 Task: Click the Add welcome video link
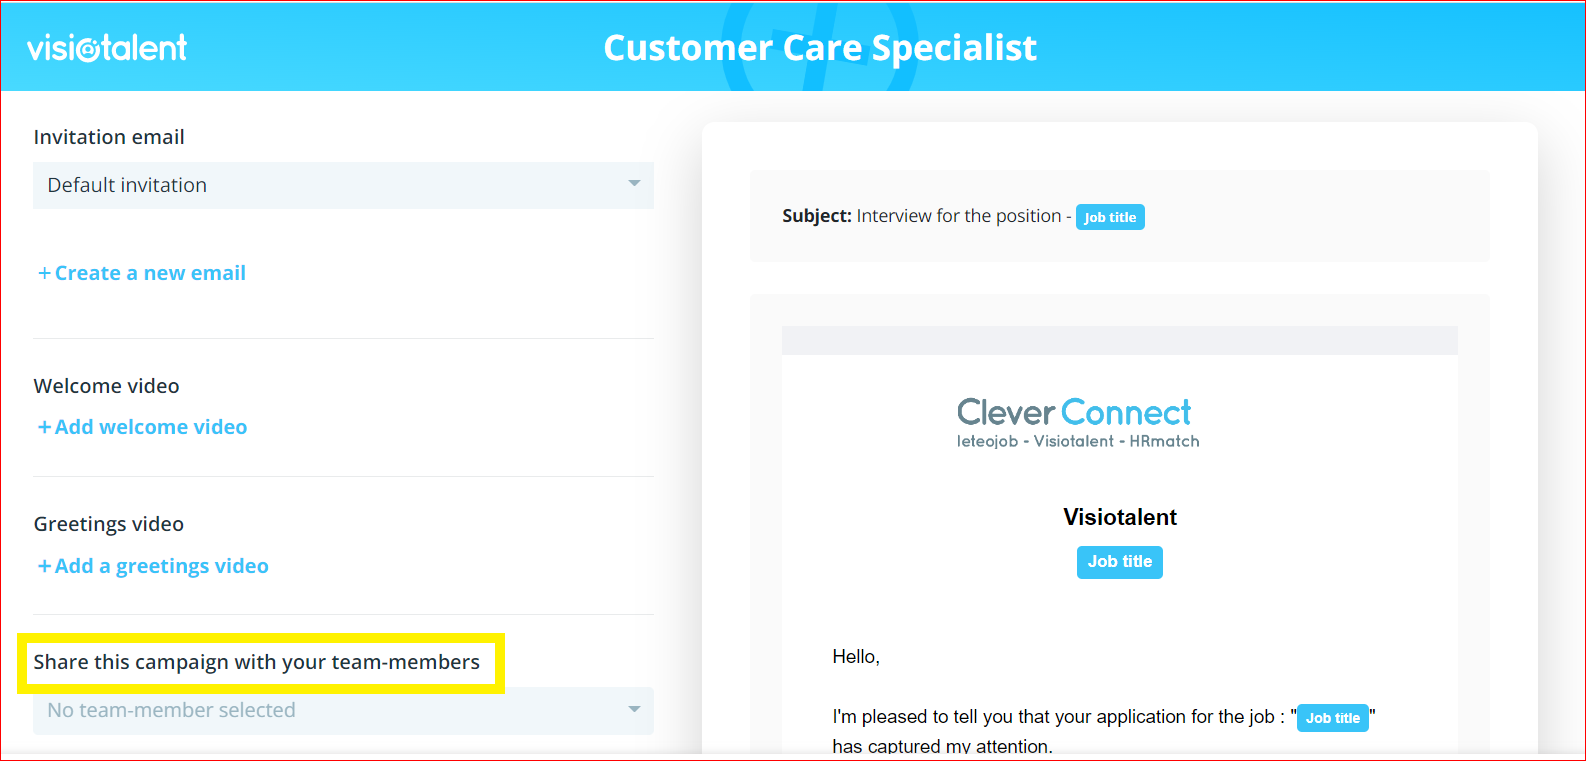[151, 427]
